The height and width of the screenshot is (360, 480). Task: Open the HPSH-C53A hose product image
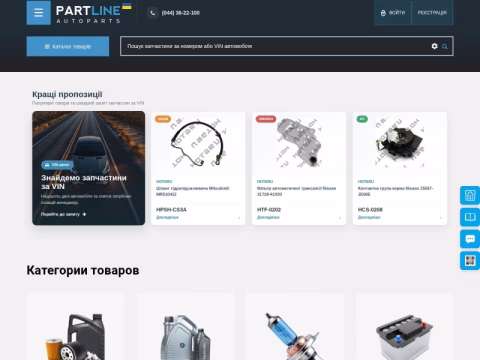[x=198, y=143]
